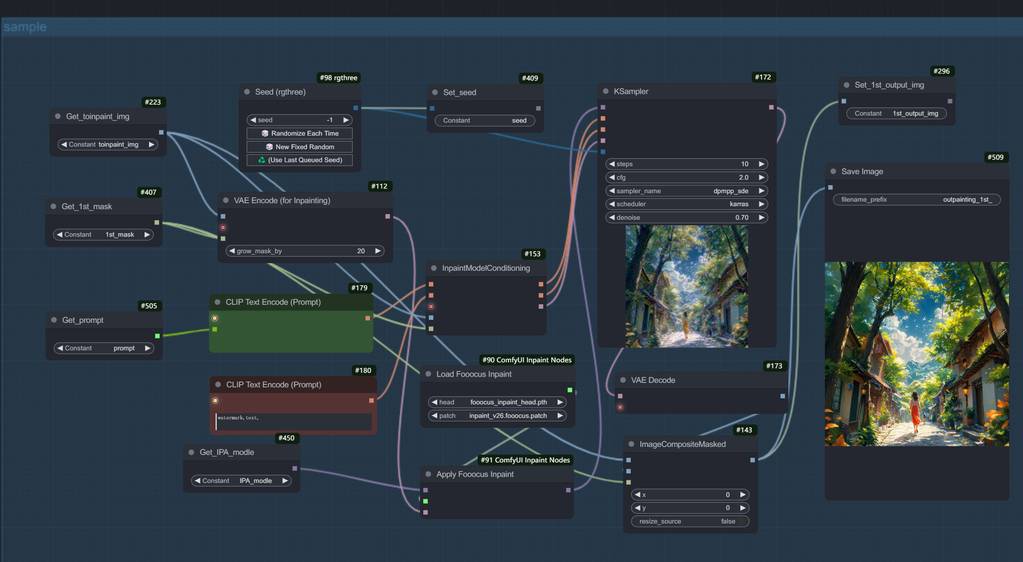Click the dice icon on Randomize Each Time
This screenshot has width=1023, height=562.
(x=266, y=133)
